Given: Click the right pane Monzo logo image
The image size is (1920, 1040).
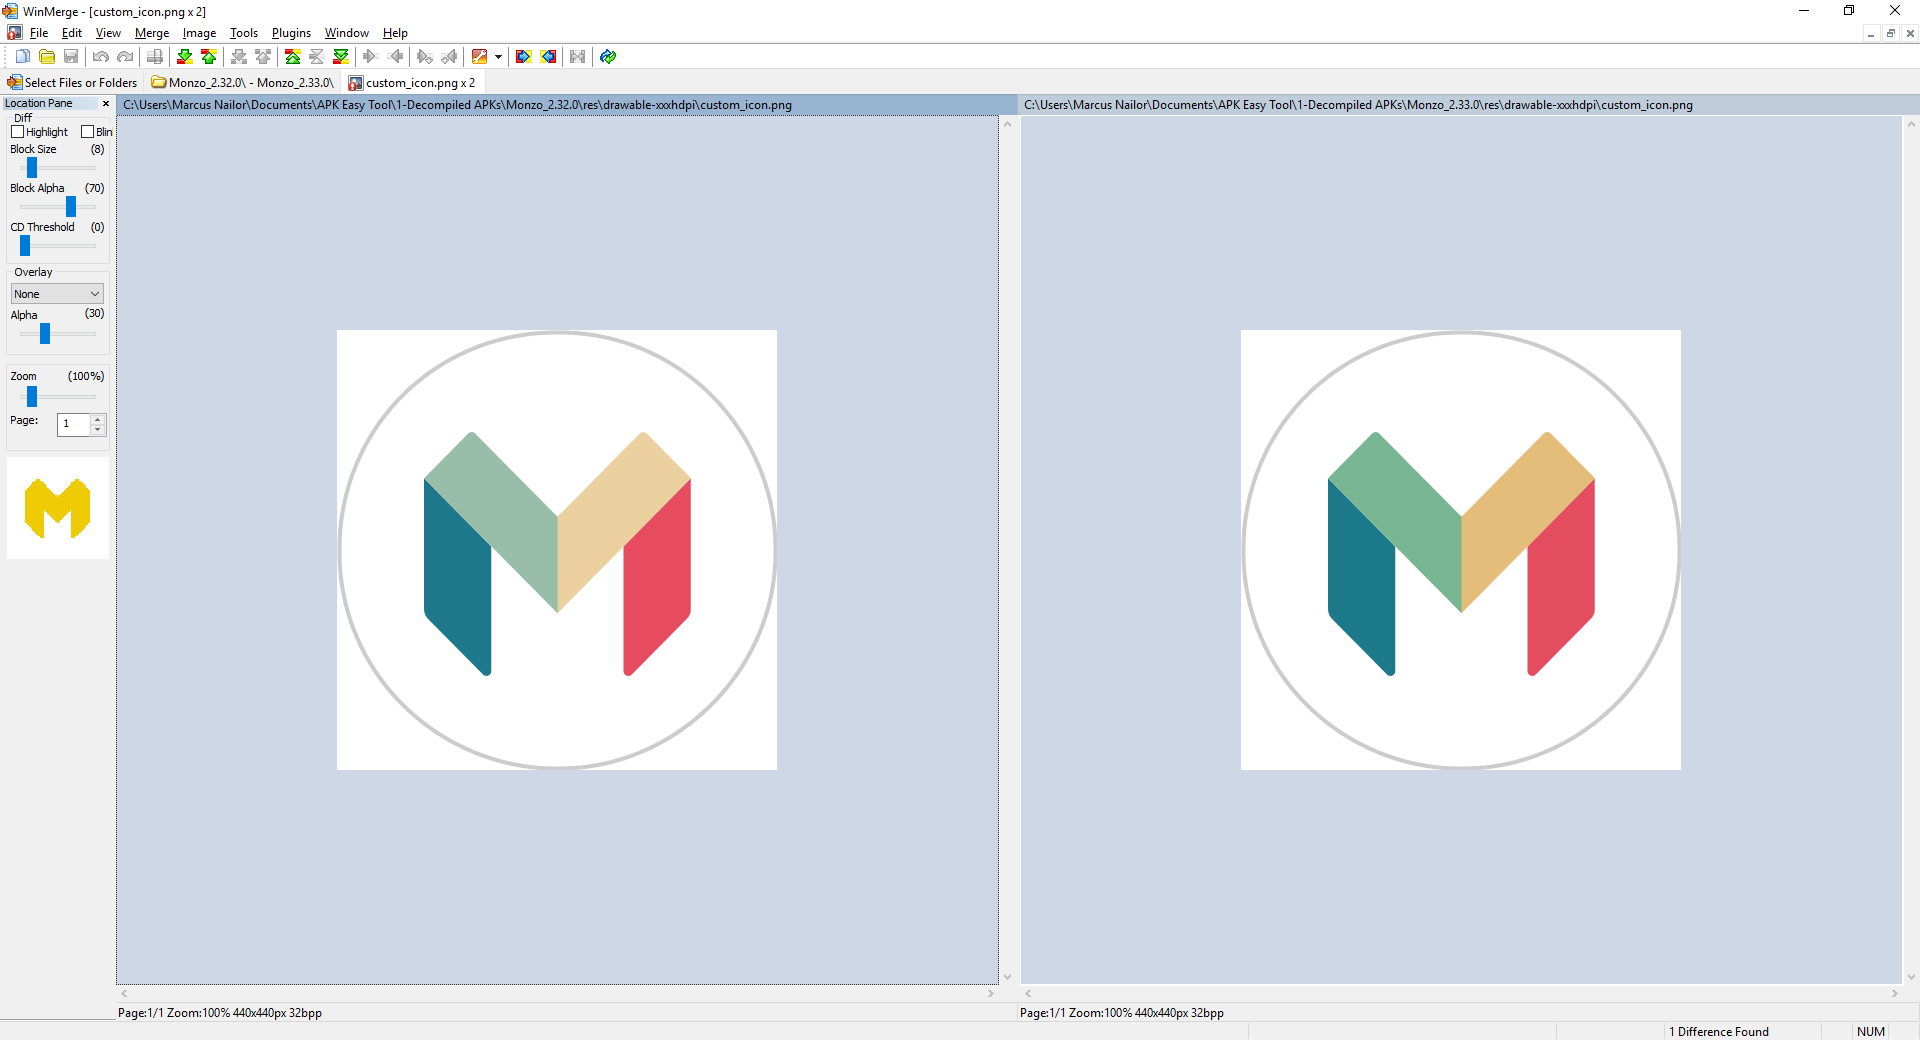Looking at the screenshot, I should 1461,550.
